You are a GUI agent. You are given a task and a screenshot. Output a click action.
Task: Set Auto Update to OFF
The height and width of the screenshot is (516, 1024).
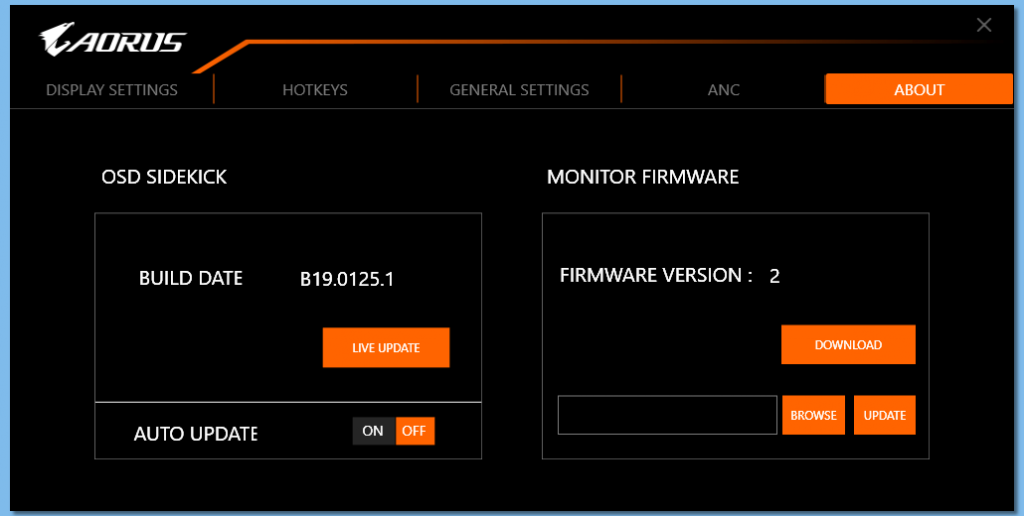pyautogui.click(x=414, y=431)
